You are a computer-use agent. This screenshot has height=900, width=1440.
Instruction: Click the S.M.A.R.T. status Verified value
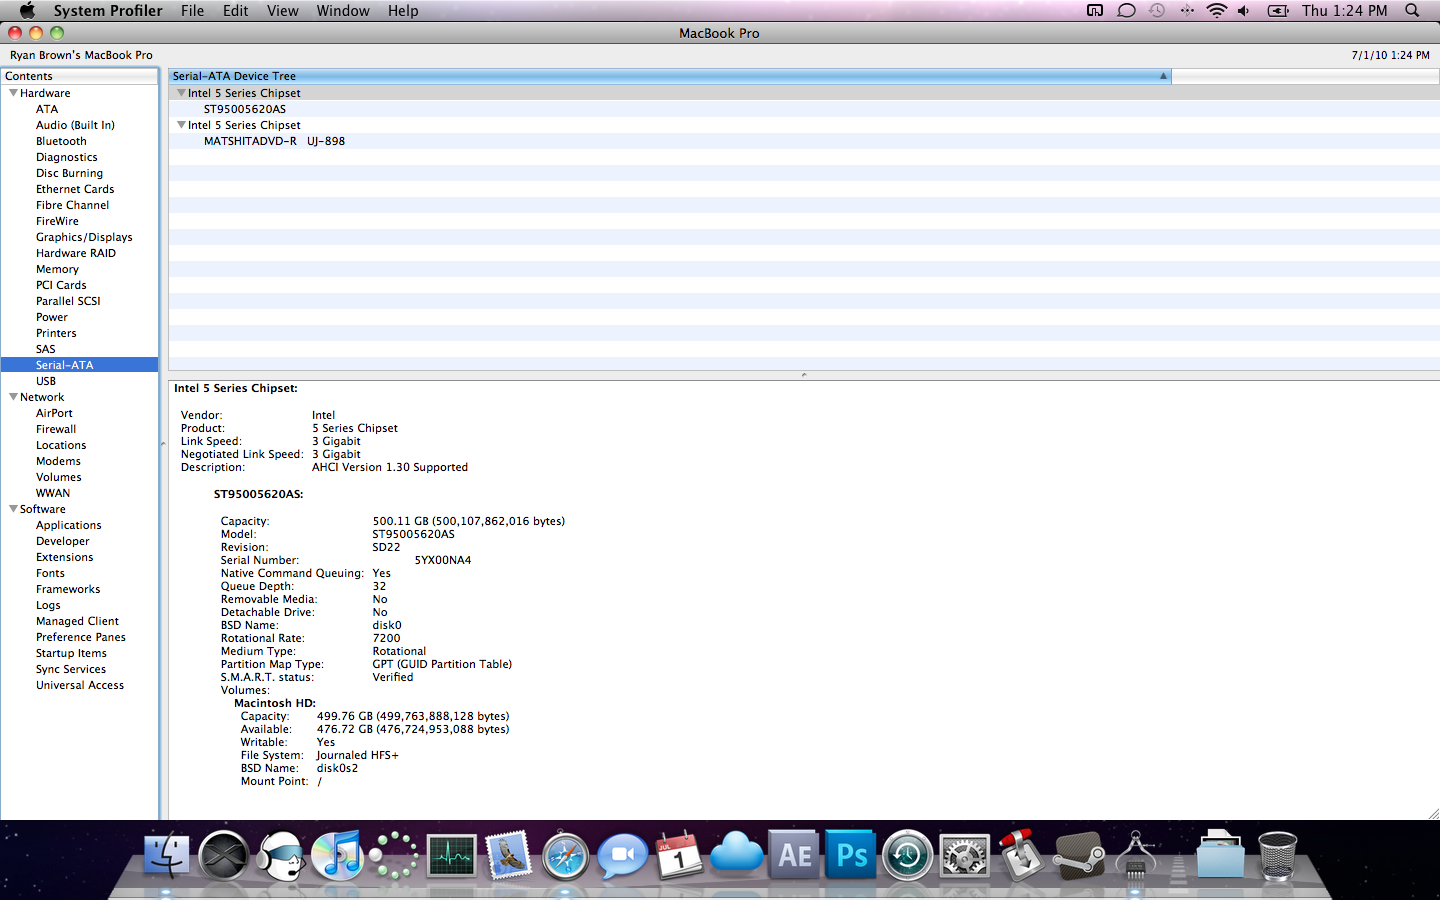393,677
